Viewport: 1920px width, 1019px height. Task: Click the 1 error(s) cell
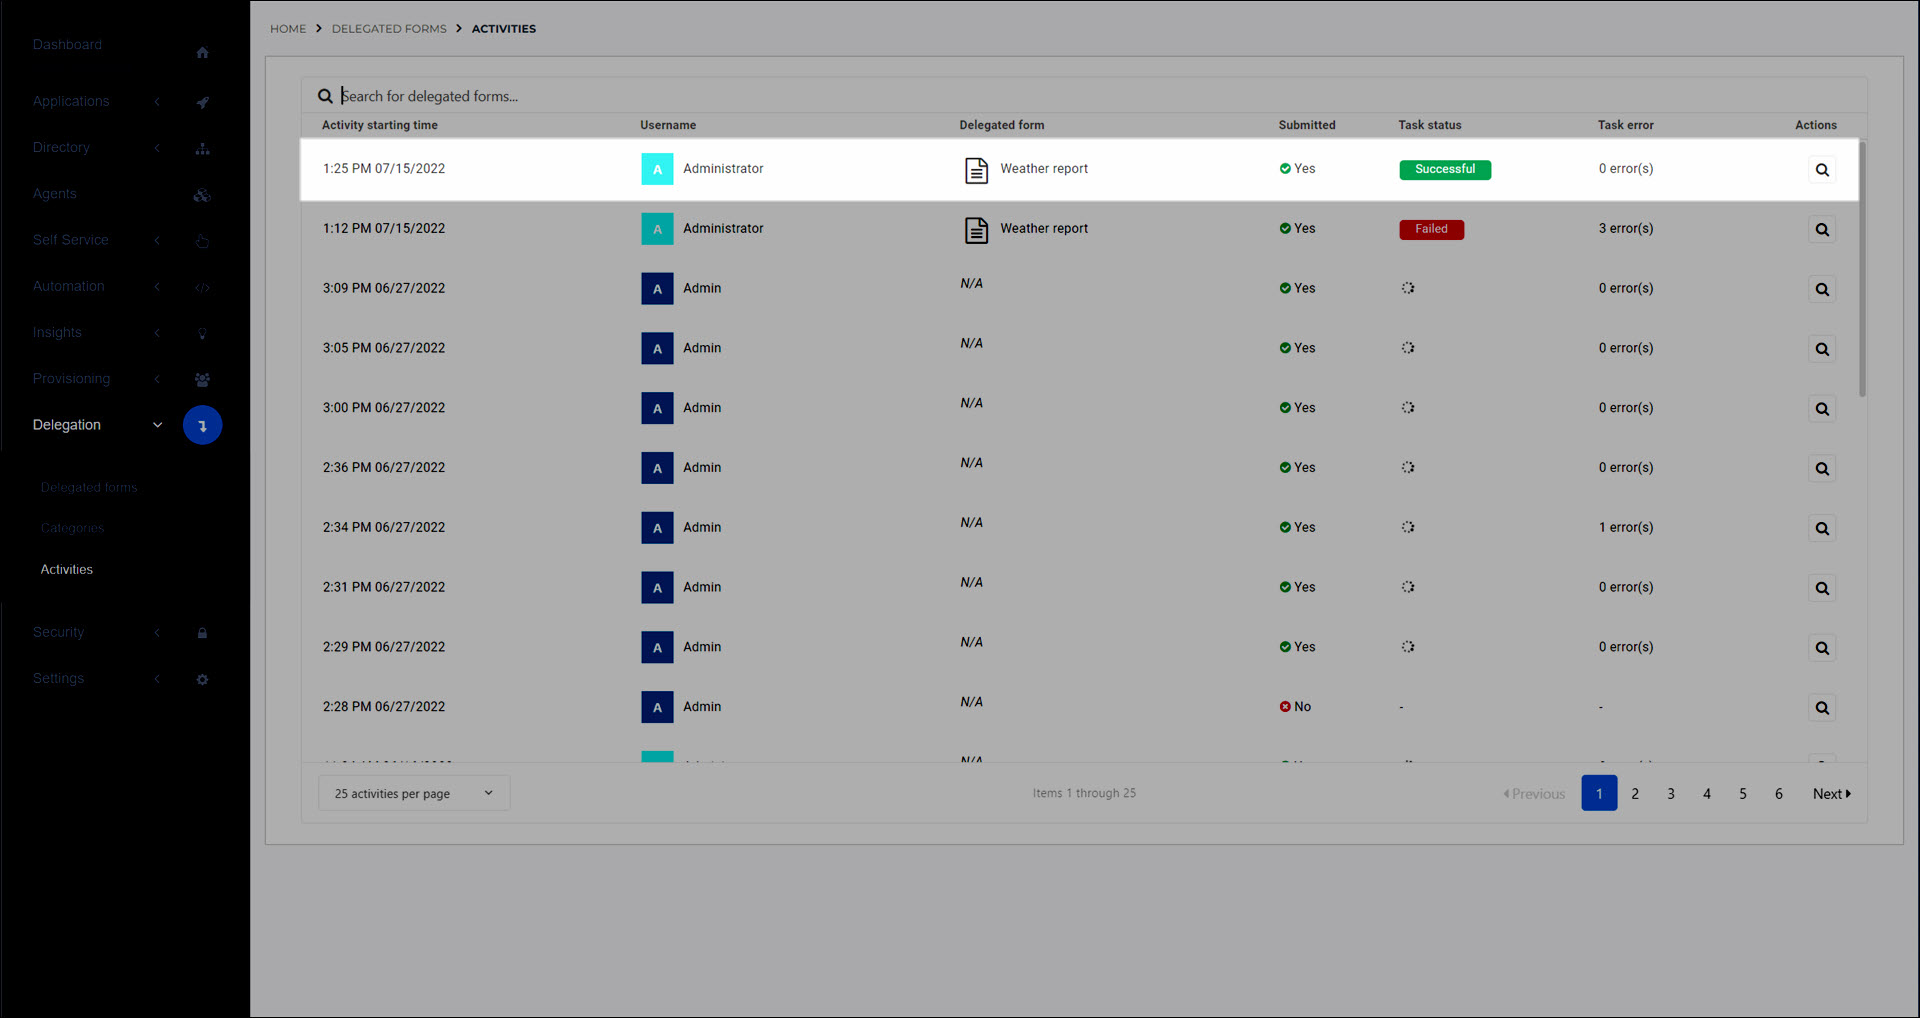click(x=1626, y=528)
